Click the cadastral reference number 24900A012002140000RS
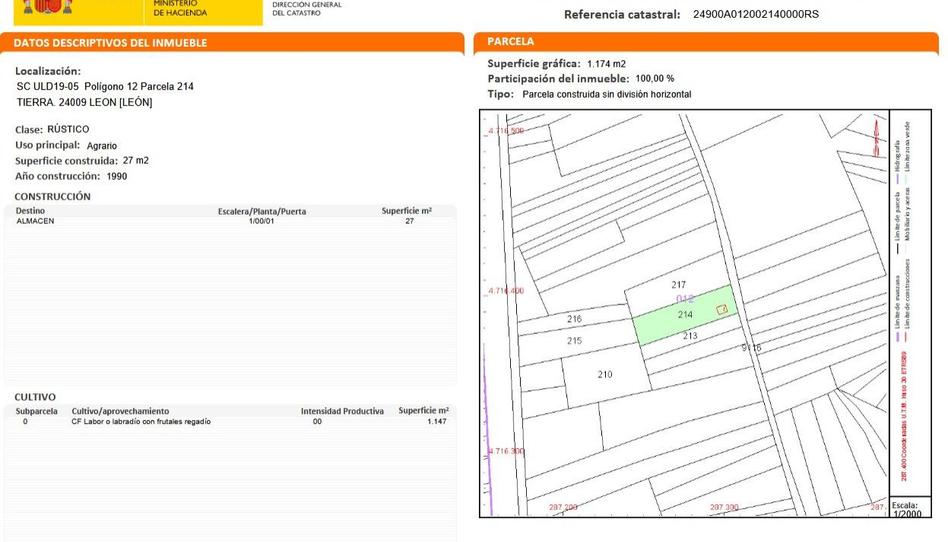 pyautogui.click(x=755, y=15)
